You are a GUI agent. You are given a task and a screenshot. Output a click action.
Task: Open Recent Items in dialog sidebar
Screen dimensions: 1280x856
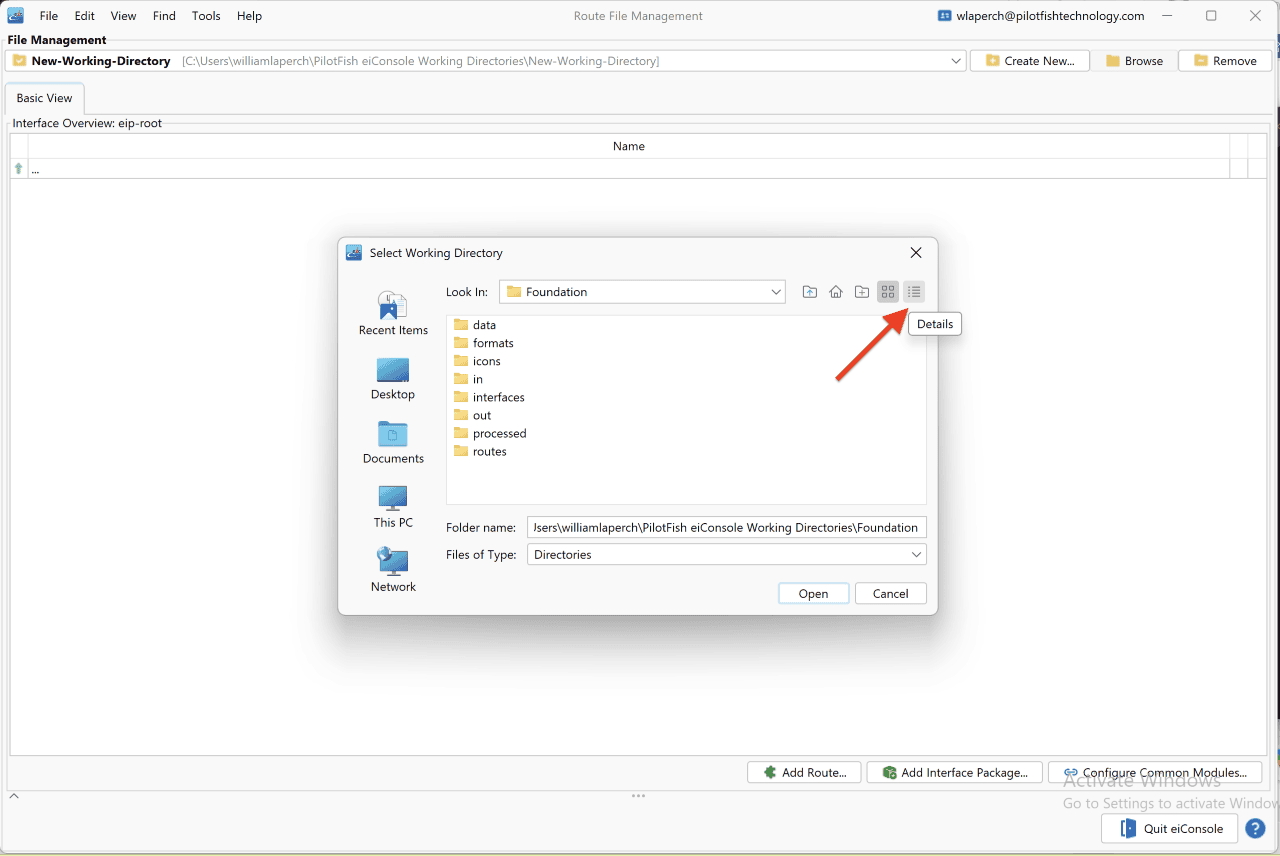point(393,313)
